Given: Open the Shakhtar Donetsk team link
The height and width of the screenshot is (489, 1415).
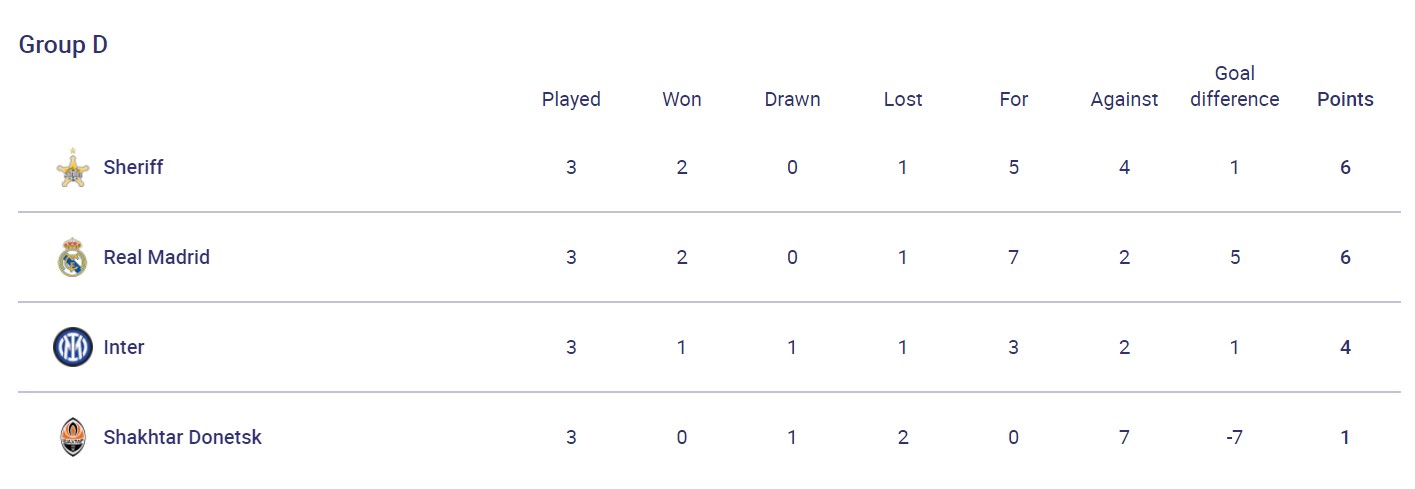Looking at the screenshot, I should coord(182,438).
